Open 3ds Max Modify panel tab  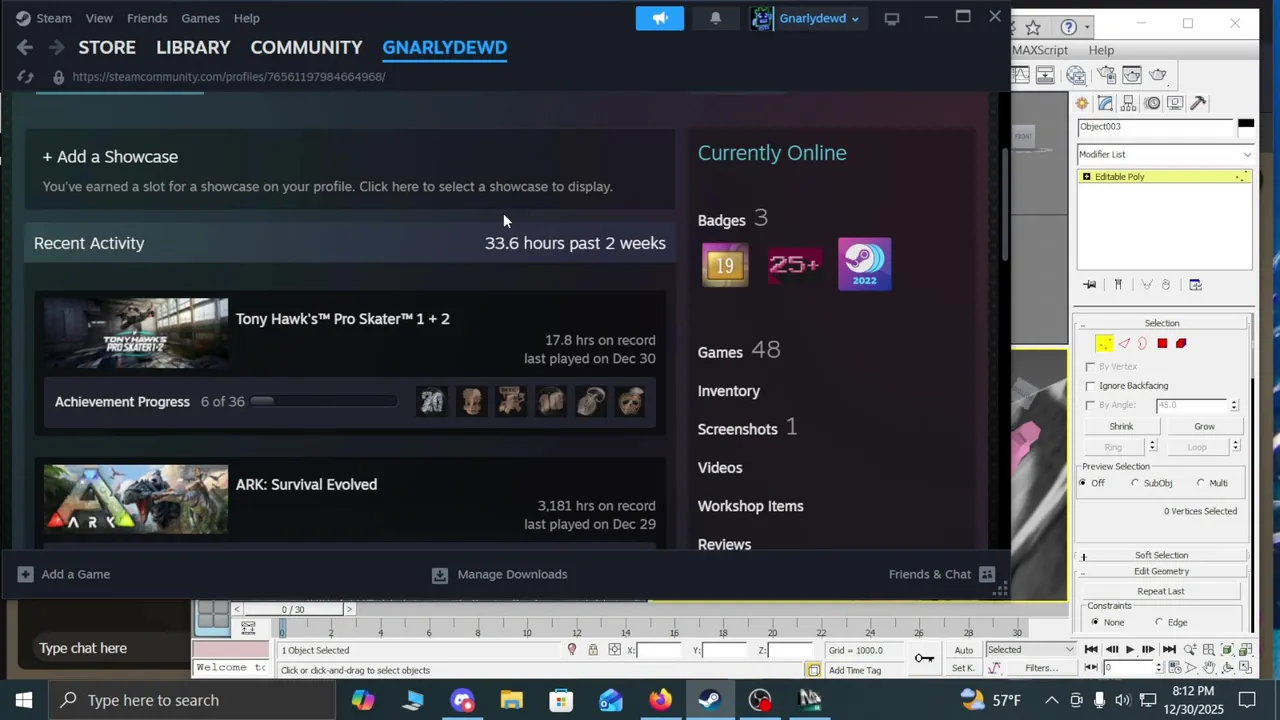[1105, 103]
